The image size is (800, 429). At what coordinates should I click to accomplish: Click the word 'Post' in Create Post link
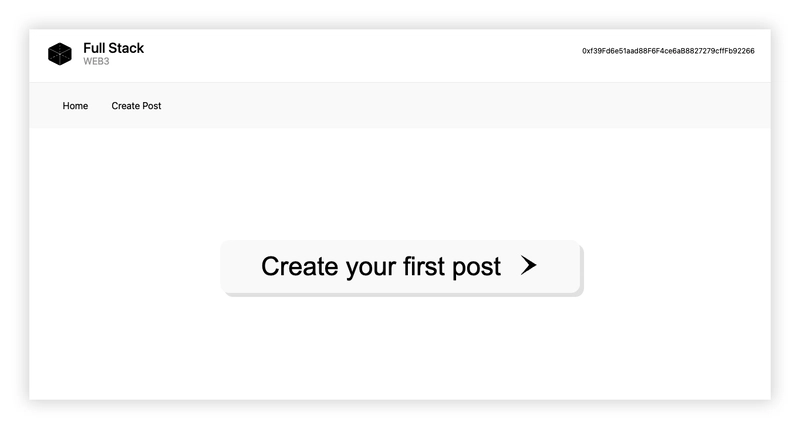point(152,106)
